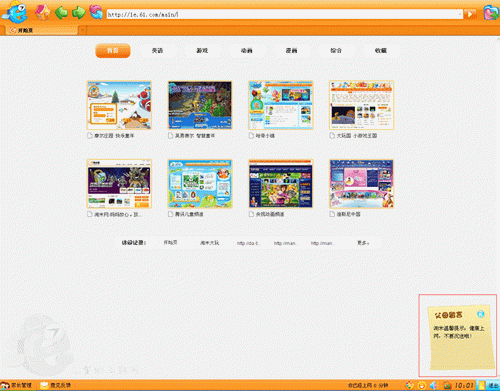Switch to the 游戏 category tab
The width and height of the screenshot is (500, 391).
click(x=202, y=51)
